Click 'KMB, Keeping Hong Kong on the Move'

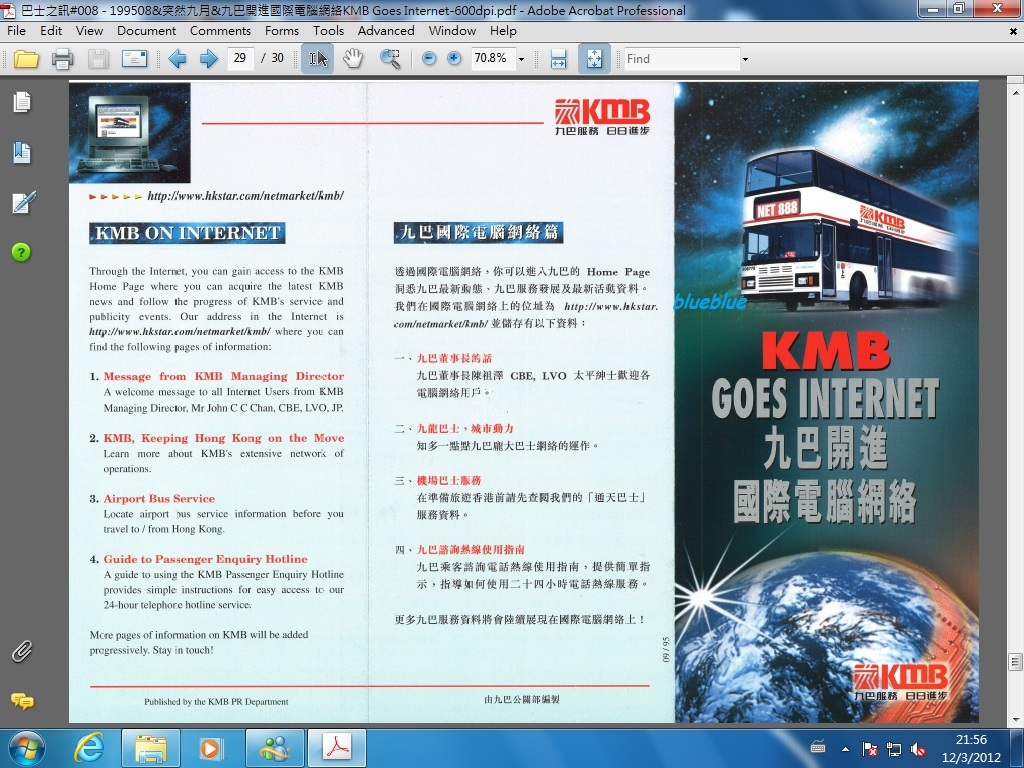[223, 438]
